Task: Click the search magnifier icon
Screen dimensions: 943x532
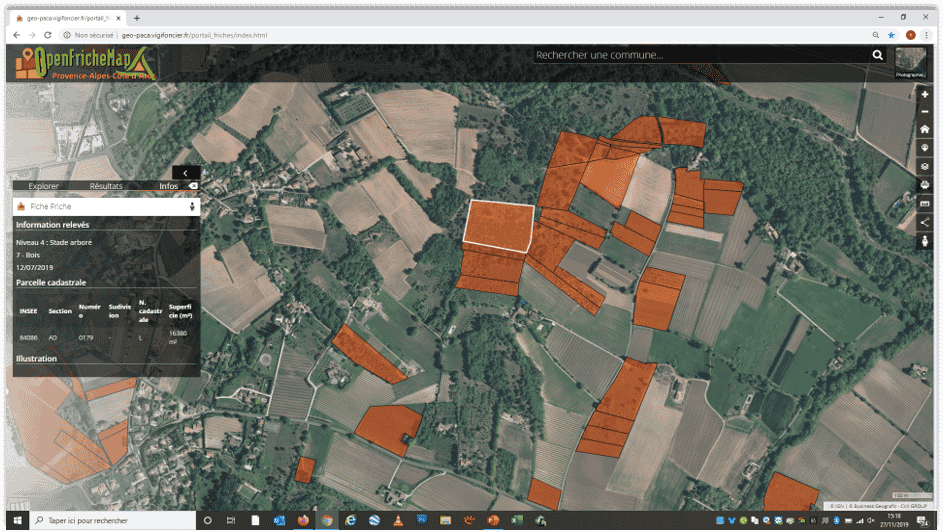Action: pyautogui.click(x=877, y=55)
